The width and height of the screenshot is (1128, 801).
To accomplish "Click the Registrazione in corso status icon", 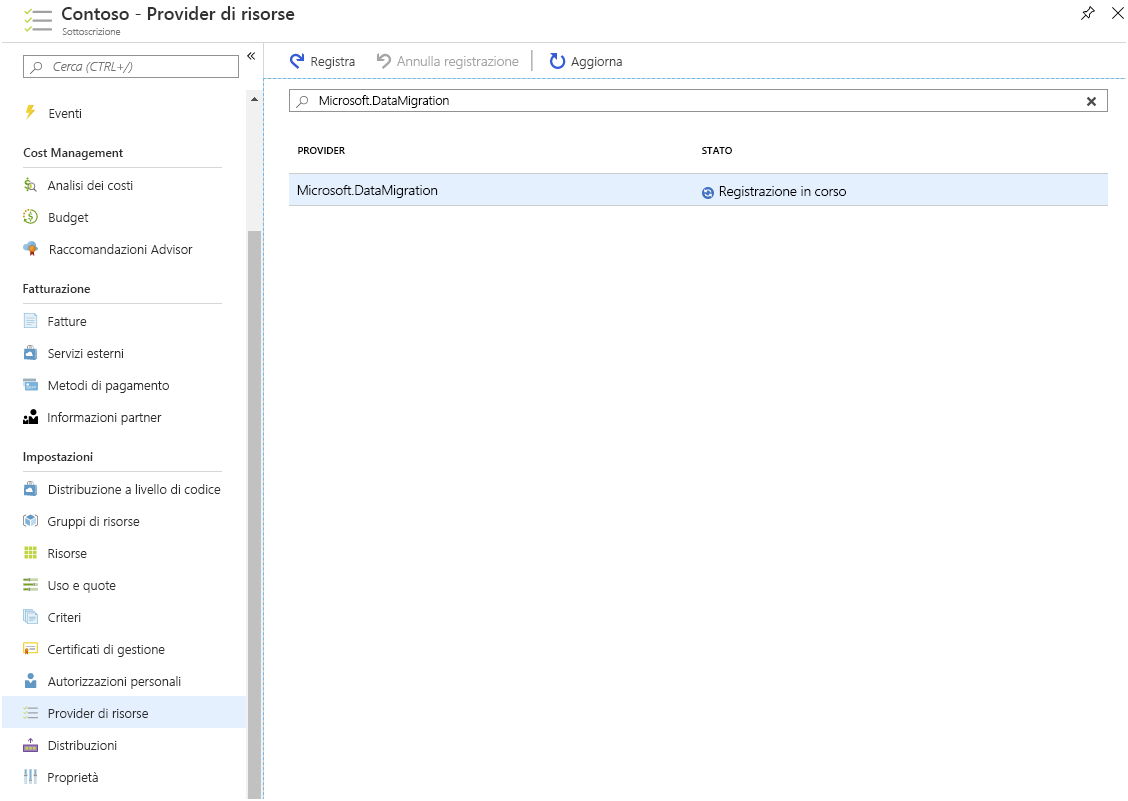I will 708,192.
